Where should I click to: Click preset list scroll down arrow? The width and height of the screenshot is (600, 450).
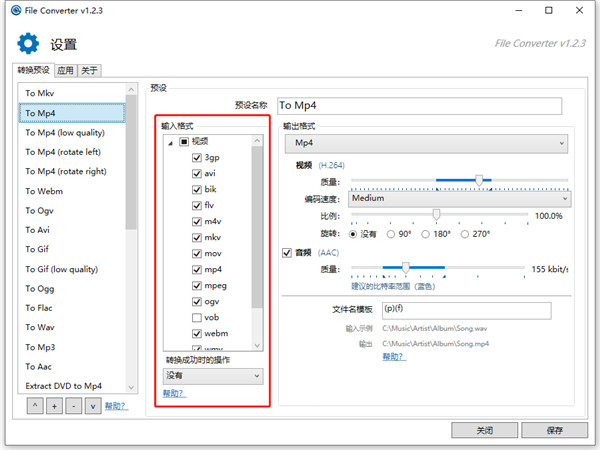(131, 387)
